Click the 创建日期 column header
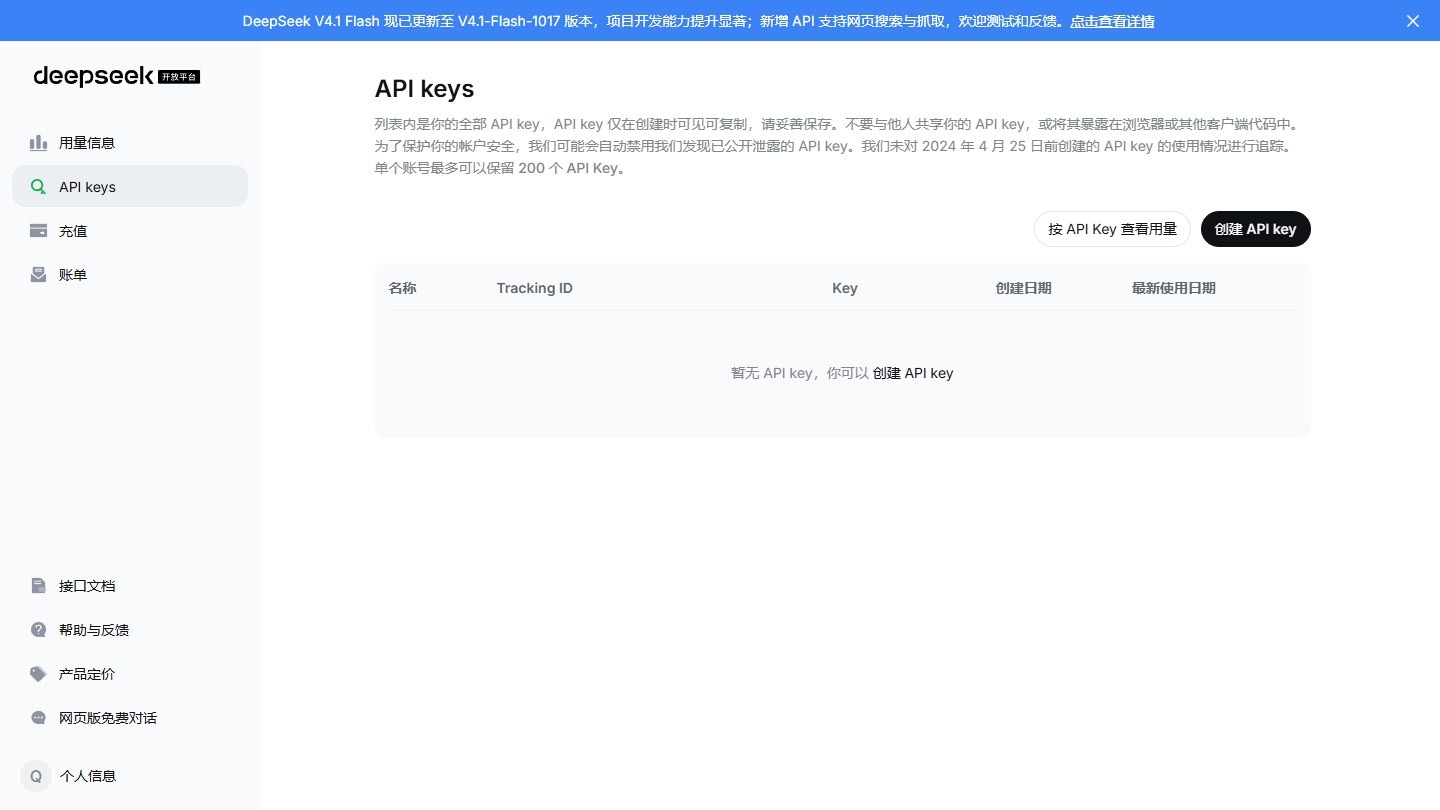The width and height of the screenshot is (1440, 810). [x=1023, y=288]
